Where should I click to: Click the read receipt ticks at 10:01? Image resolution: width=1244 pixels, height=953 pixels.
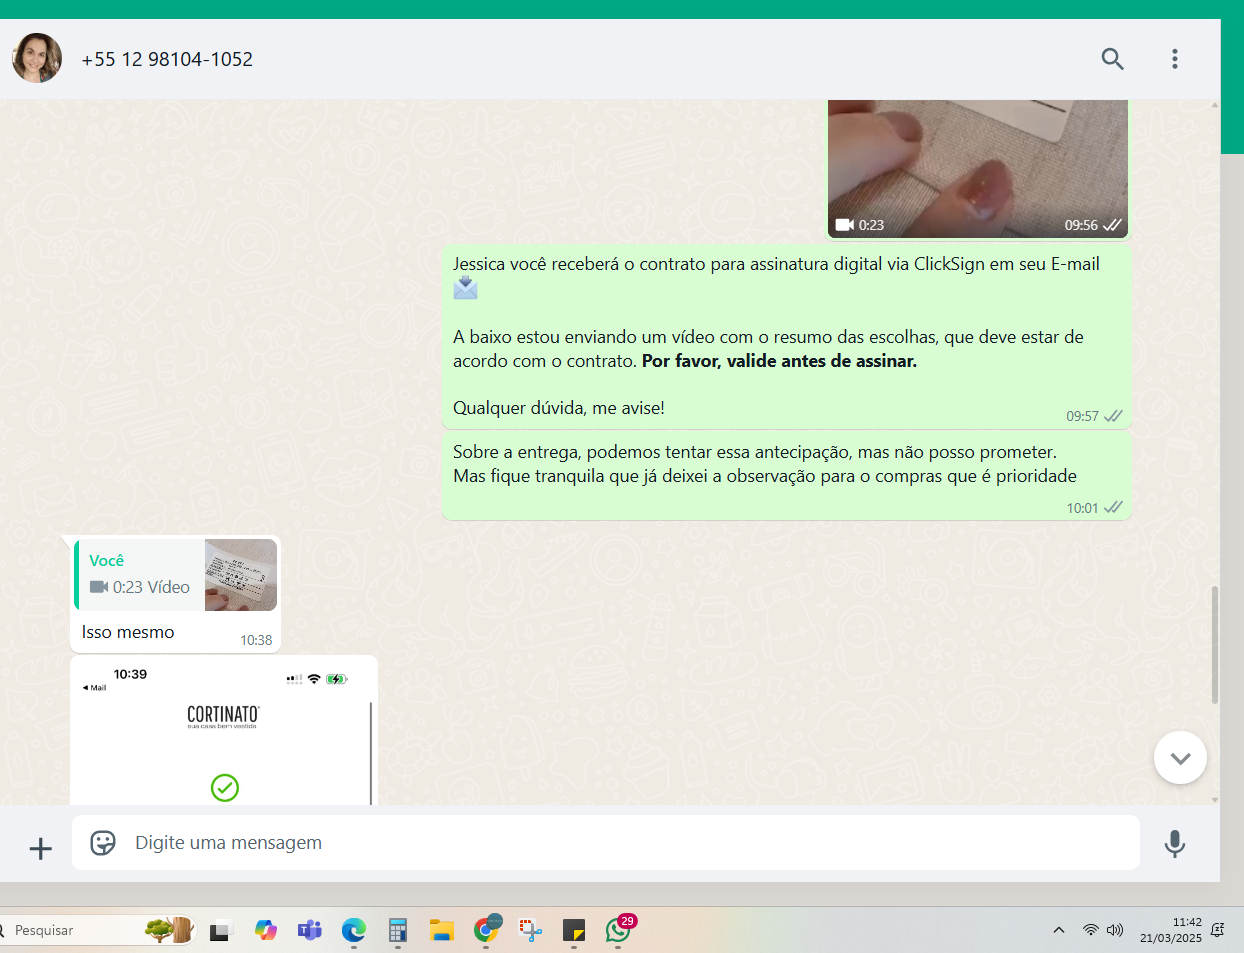pyautogui.click(x=1113, y=508)
